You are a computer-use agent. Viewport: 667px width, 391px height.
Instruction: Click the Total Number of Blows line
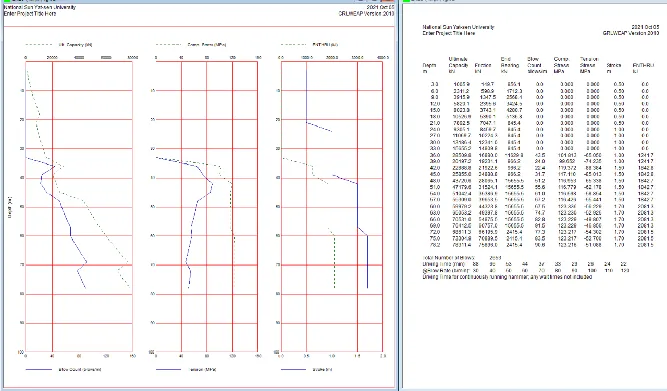point(462,258)
